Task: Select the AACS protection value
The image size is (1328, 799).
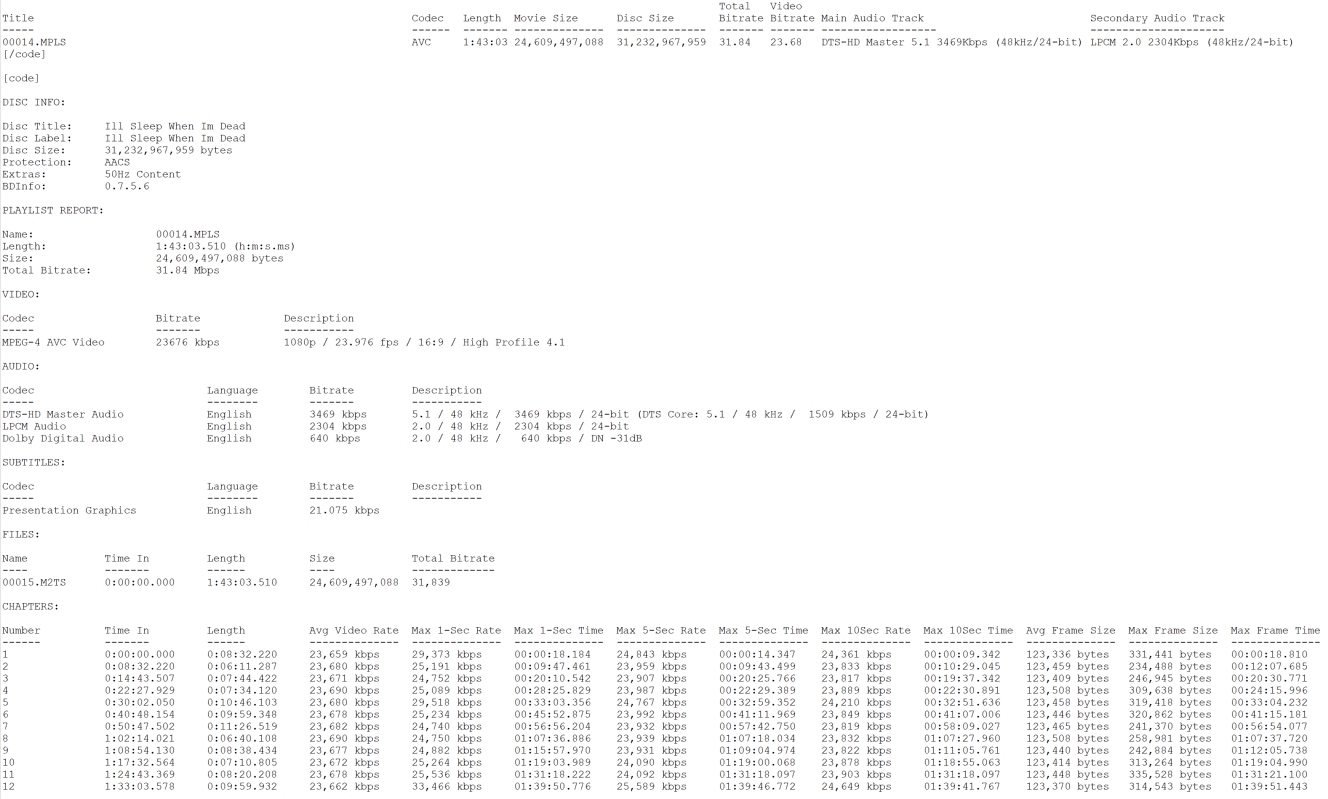Action: click(x=117, y=162)
